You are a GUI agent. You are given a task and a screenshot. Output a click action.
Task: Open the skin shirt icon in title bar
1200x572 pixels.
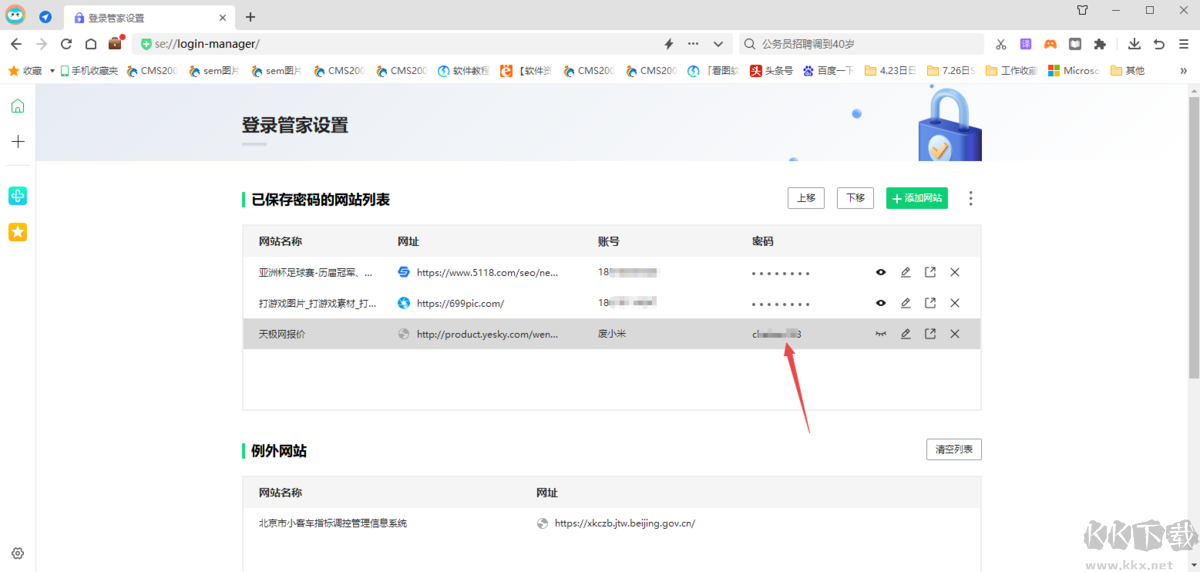(1082, 10)
